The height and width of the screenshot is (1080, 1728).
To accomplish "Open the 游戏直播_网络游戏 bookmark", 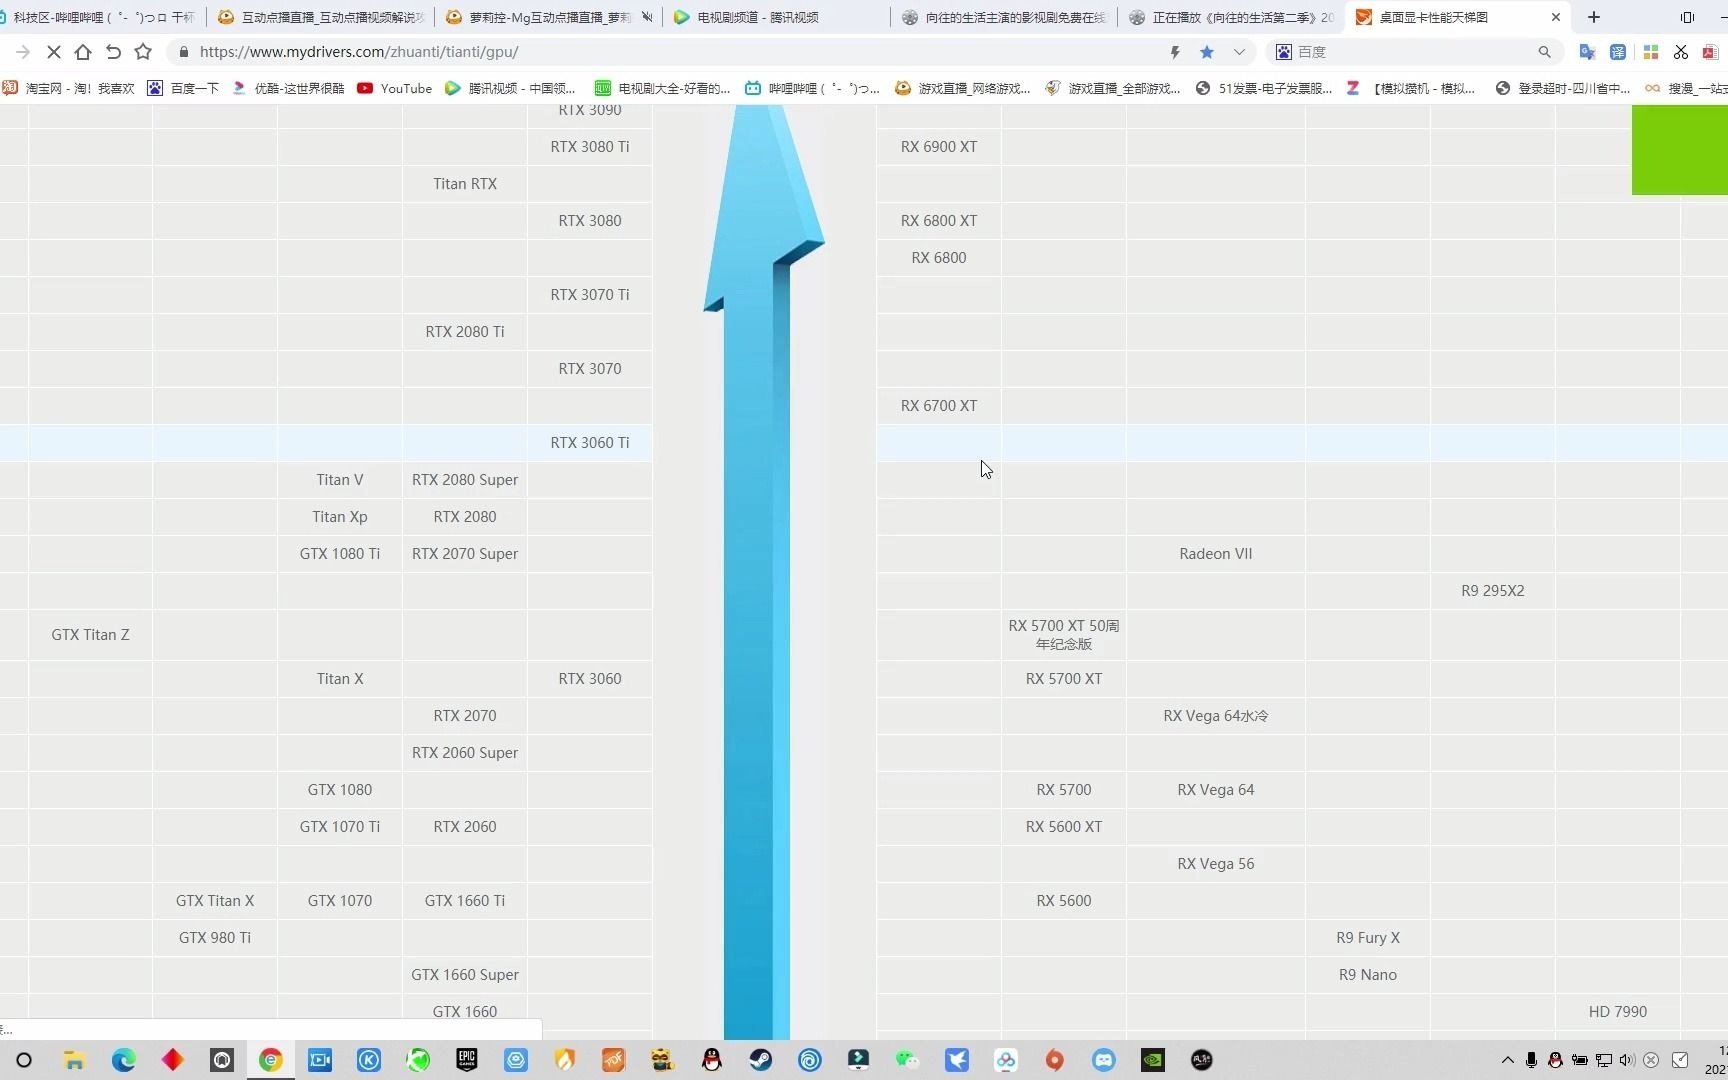I will pos(962,88).
